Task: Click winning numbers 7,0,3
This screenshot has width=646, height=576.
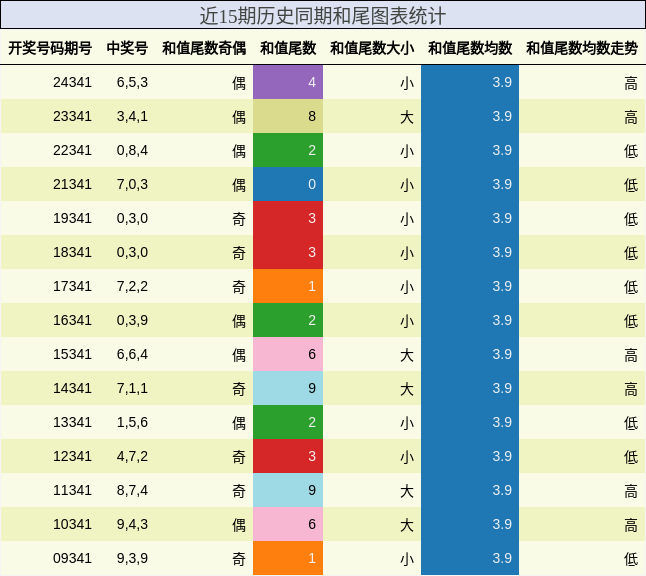Action: pos(132,184)
